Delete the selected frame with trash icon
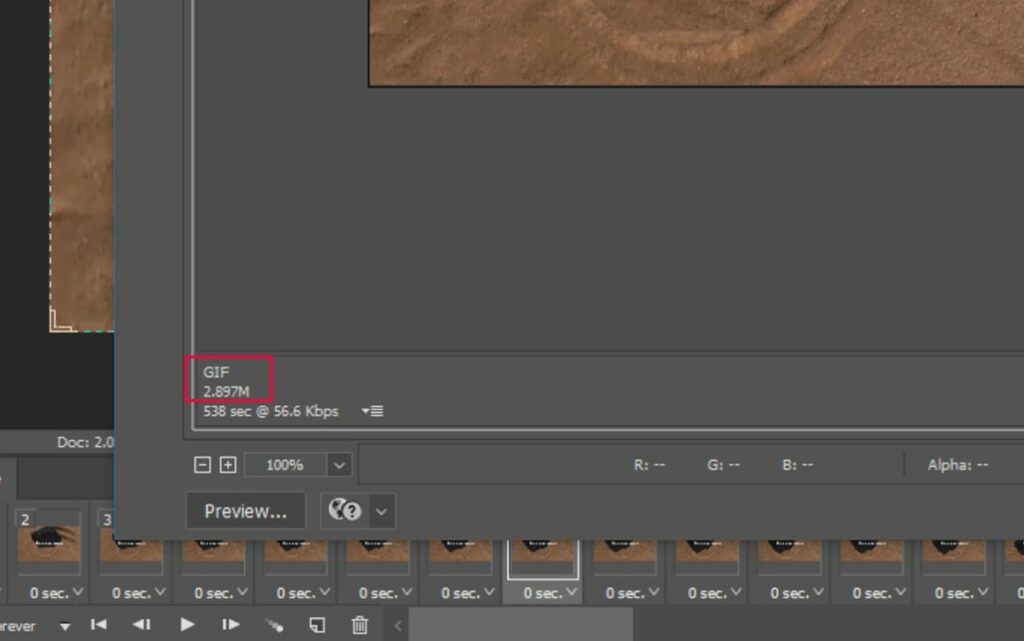Image resolution: width=1024 pixels, height=641 pixels. tap(360, 625)
